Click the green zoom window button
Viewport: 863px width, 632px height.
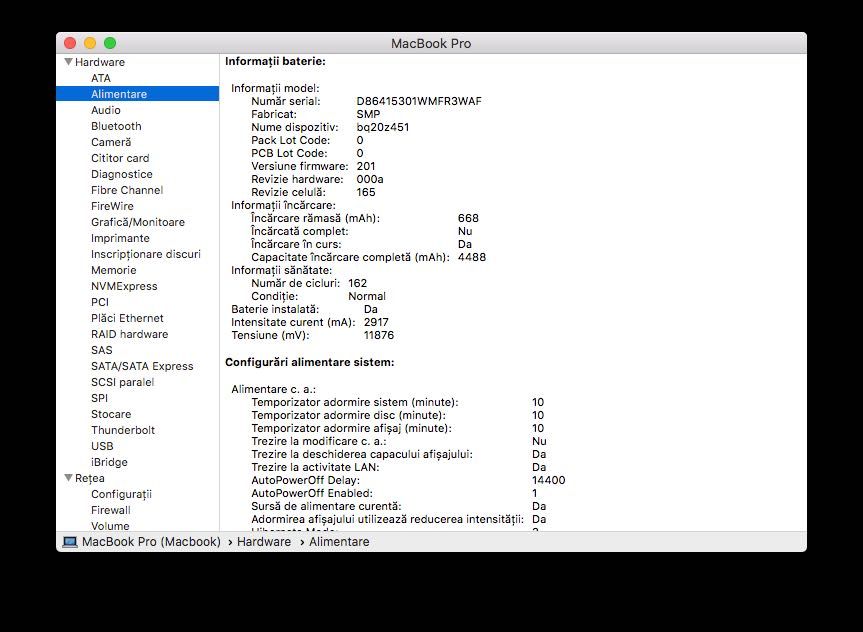tap(110, 43)
